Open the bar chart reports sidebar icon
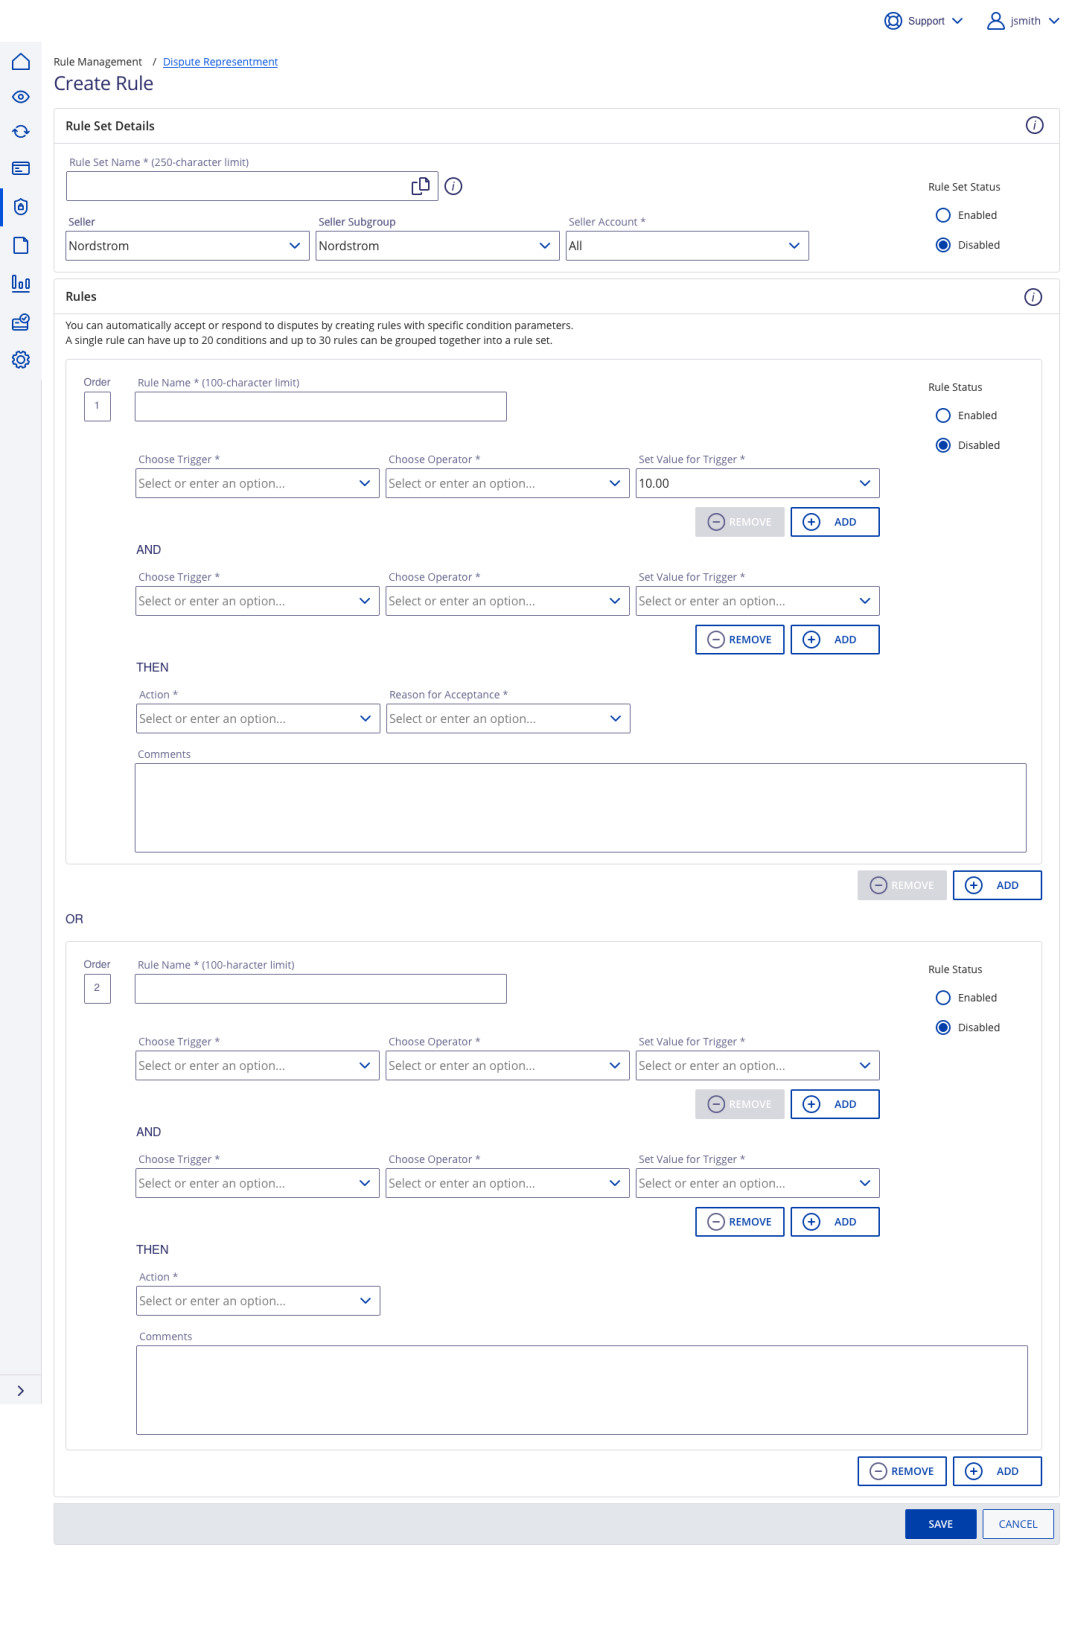Image resolution: width=1072 pixels, height=1641 pixels. (x=20, y=284)
